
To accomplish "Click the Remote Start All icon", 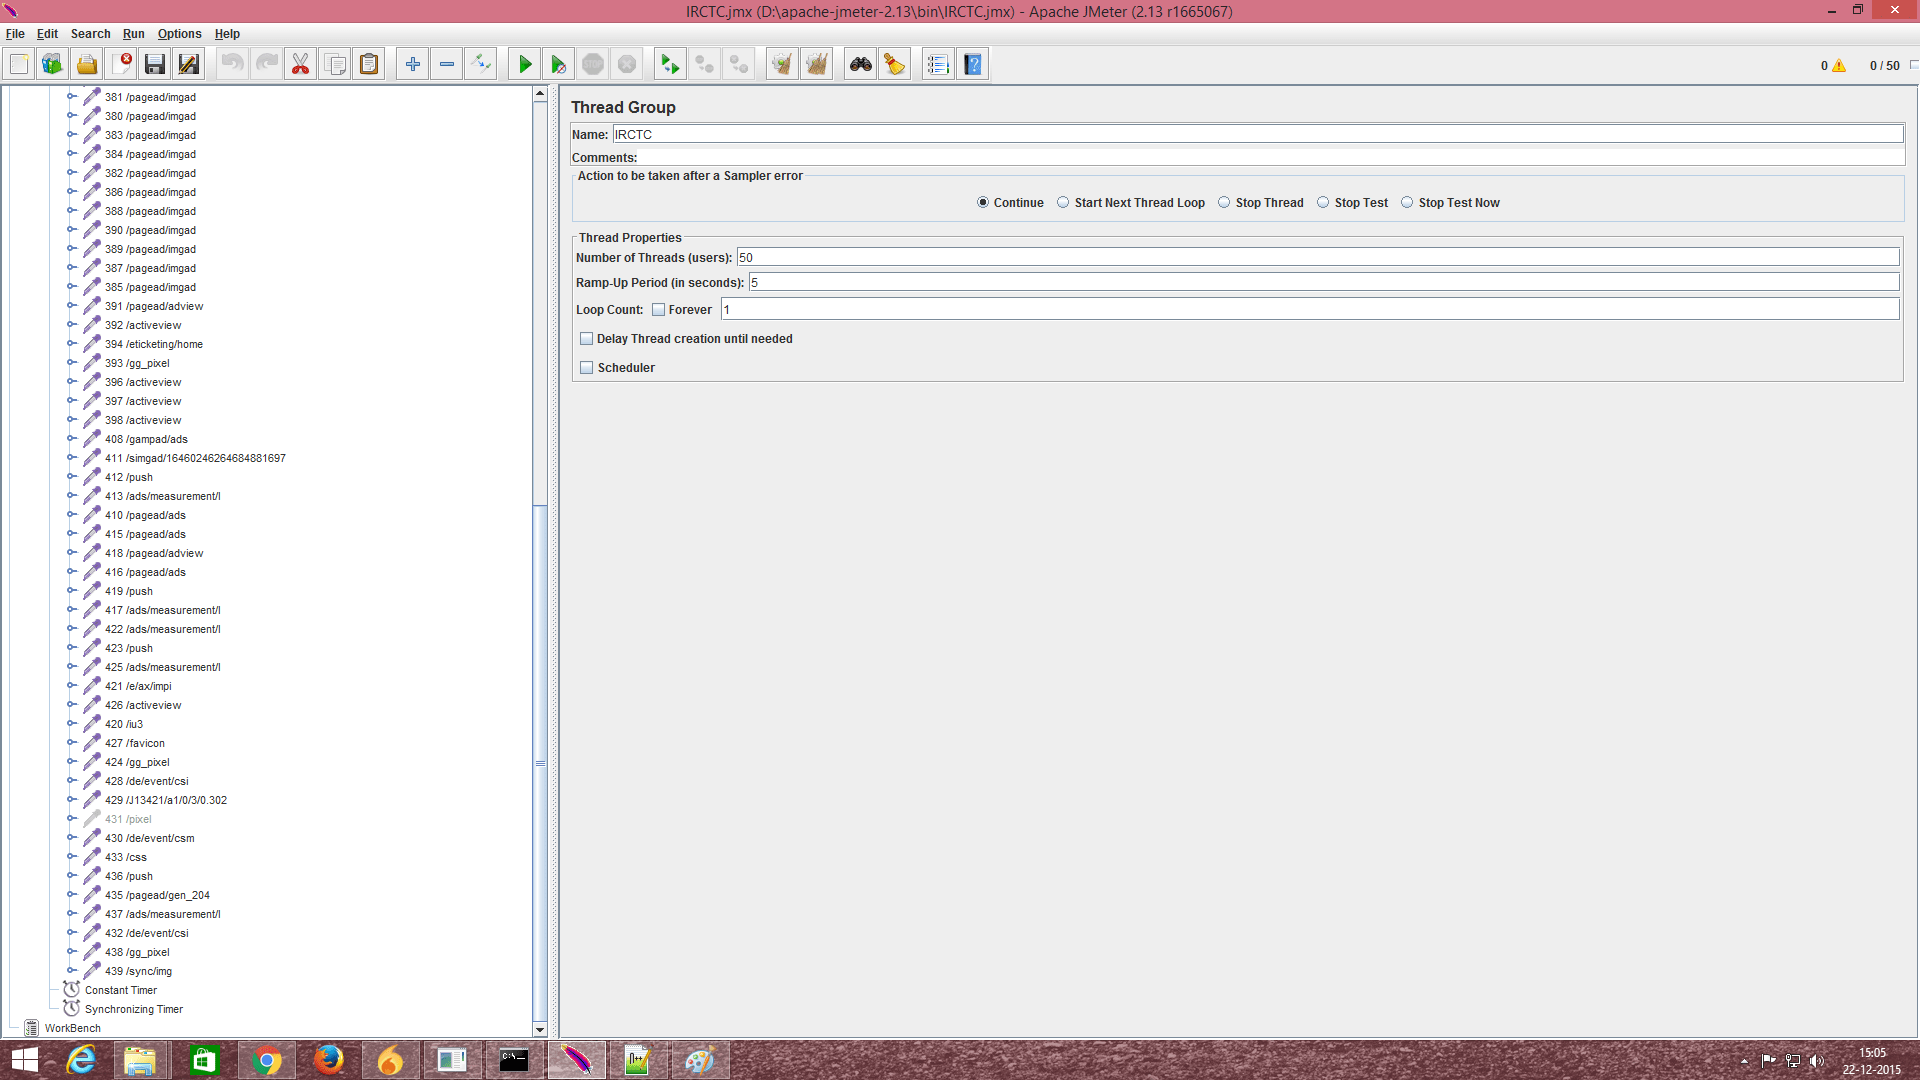I will coord(670,65).
